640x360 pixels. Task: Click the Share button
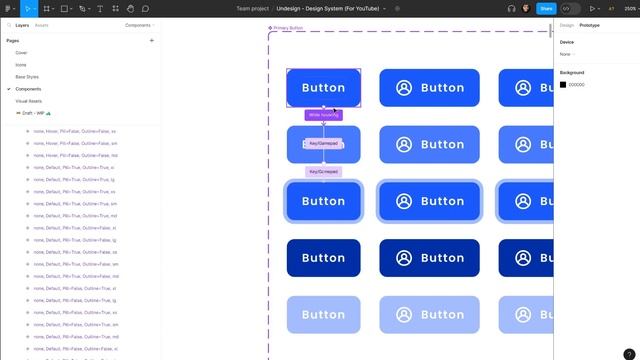(546, 9)
